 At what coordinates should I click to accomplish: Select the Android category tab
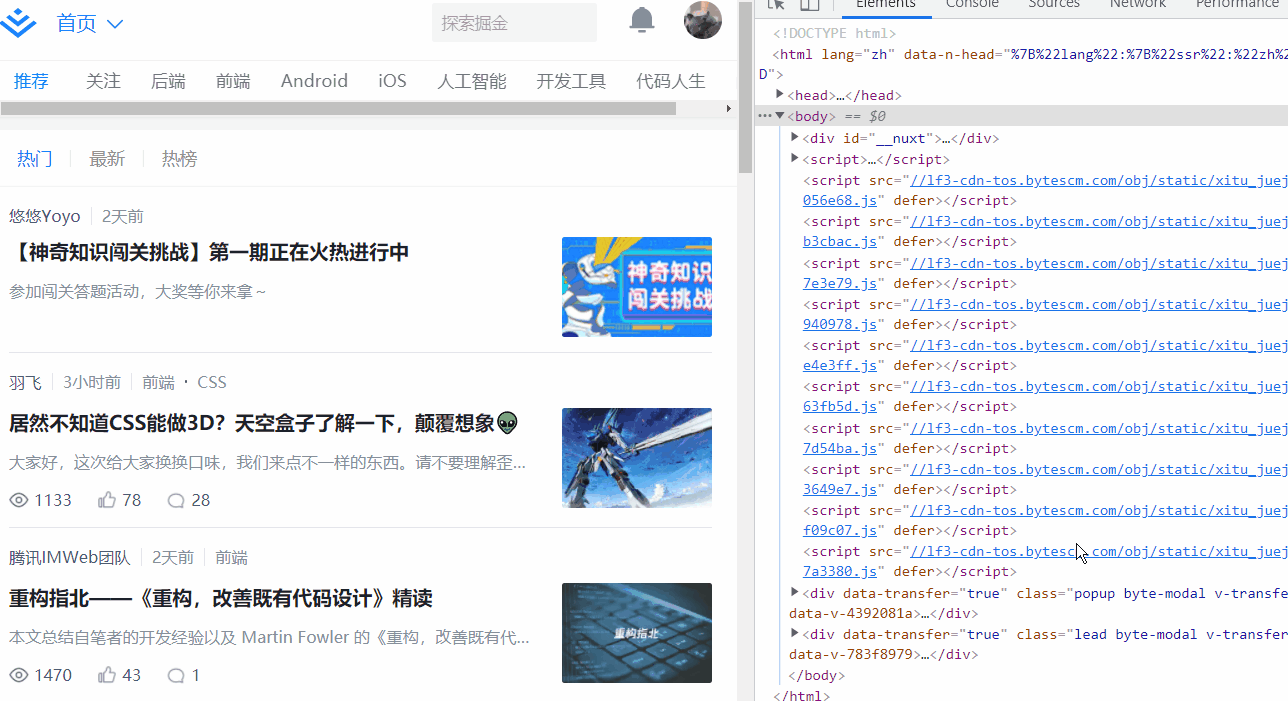pos(314,81)
